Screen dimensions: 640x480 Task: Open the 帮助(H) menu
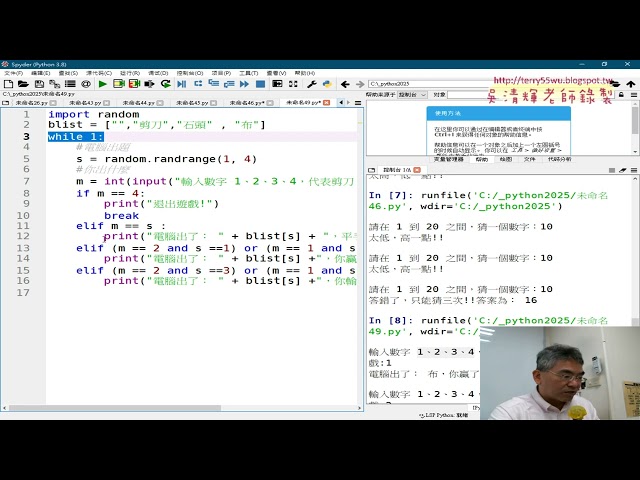tap(304, 73)
